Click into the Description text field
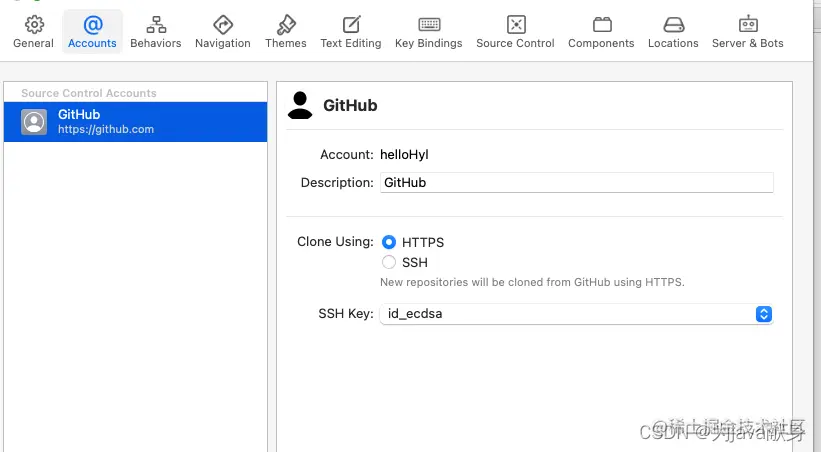Viewport: 821px width, 452px height. click(576, 182)
